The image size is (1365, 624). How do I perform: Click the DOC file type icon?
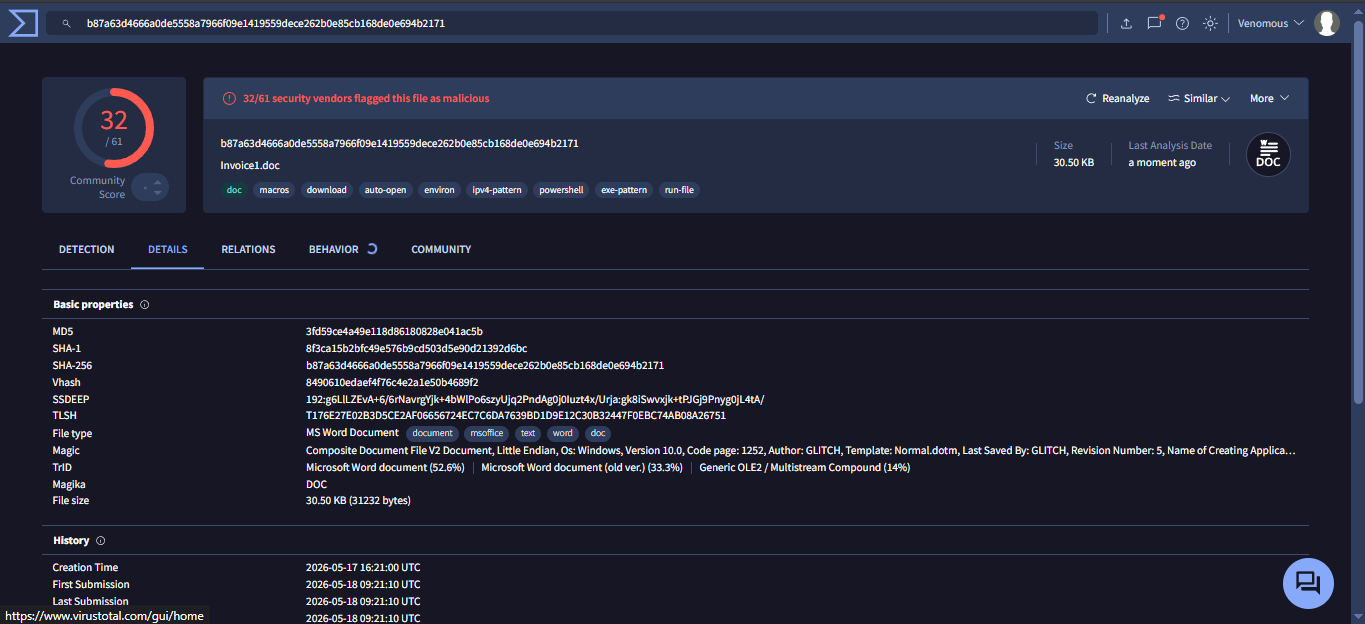pos(1268,154)
